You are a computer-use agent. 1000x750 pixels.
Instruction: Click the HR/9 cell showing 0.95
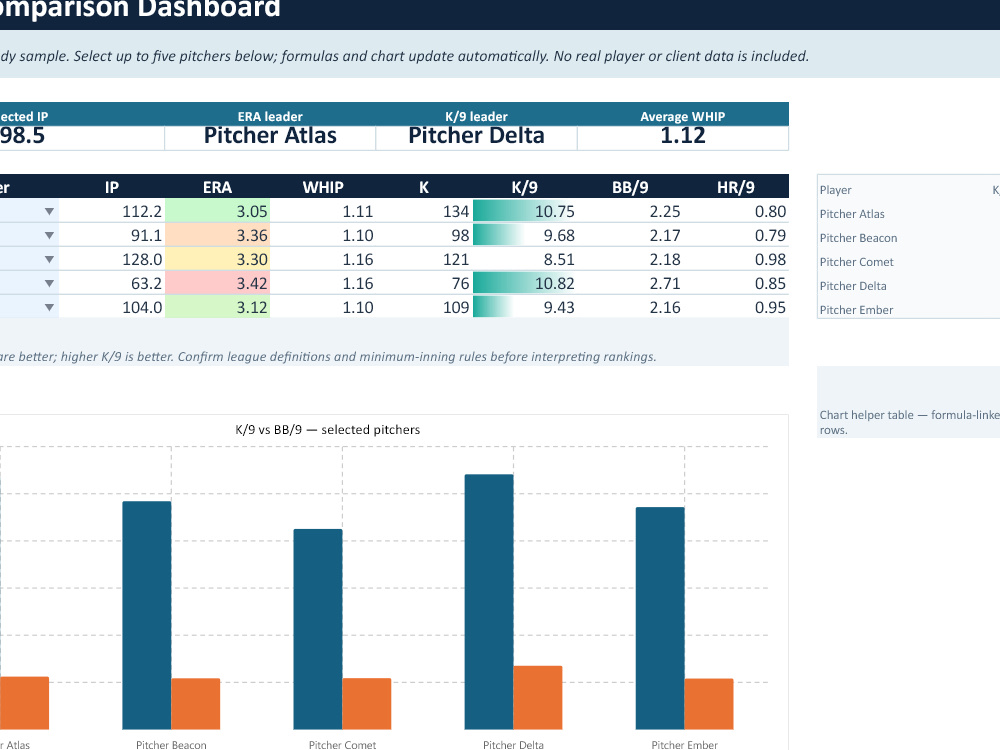736,307
